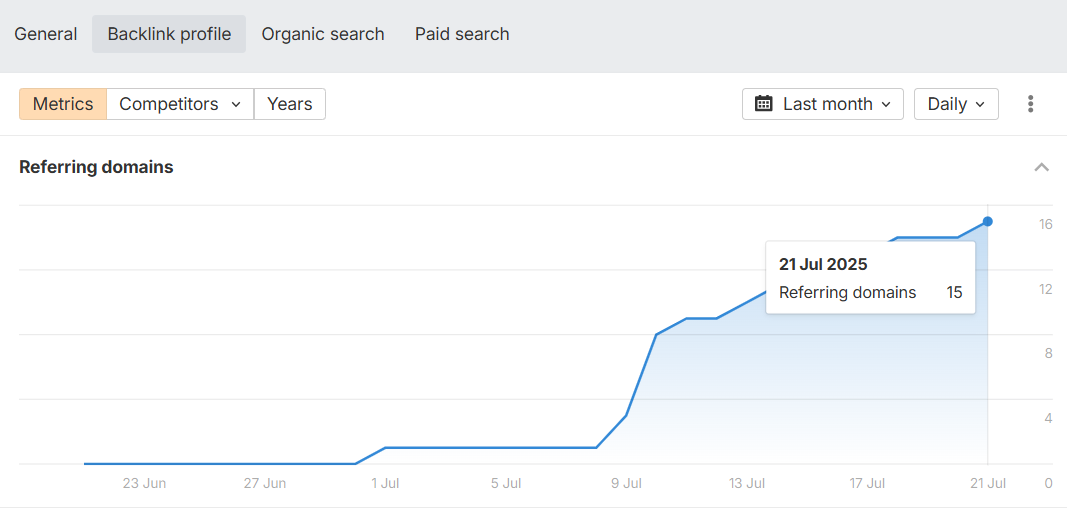The height and width of the screenshot is (517, 1067).
Task: Click the 1 Jul axis label
Action: point(384,484)
